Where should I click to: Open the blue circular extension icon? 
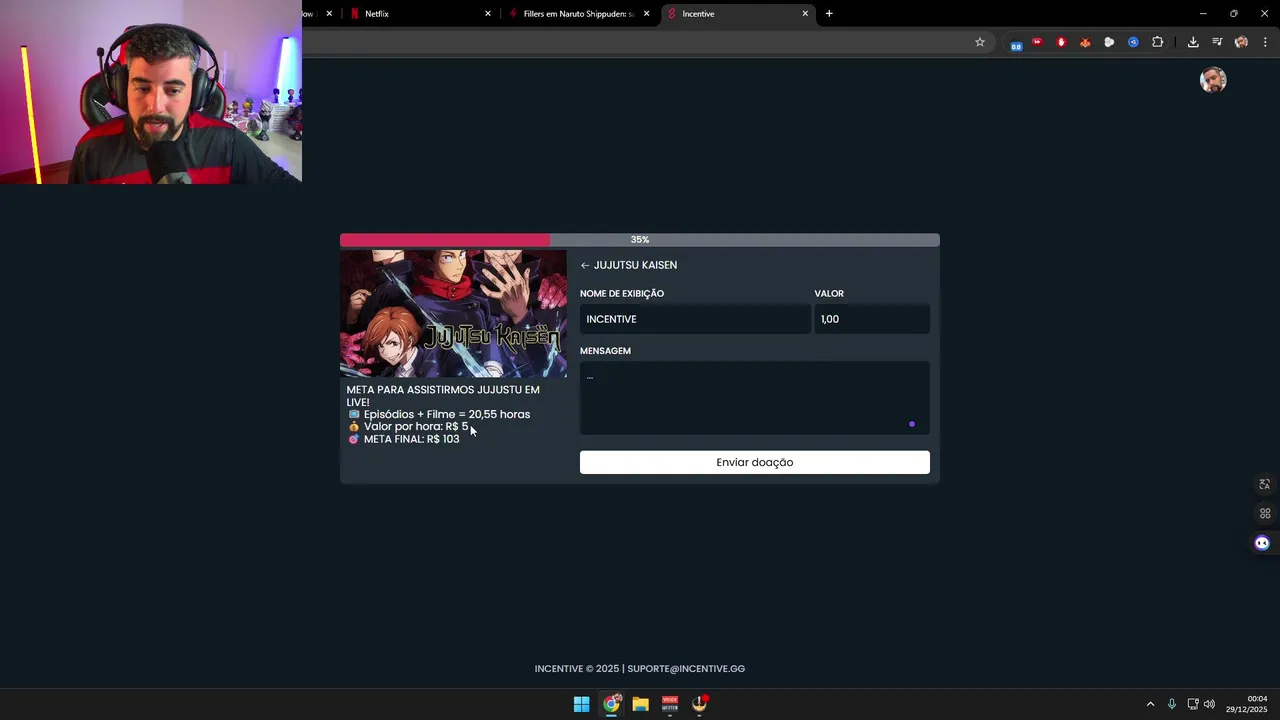1133,42
